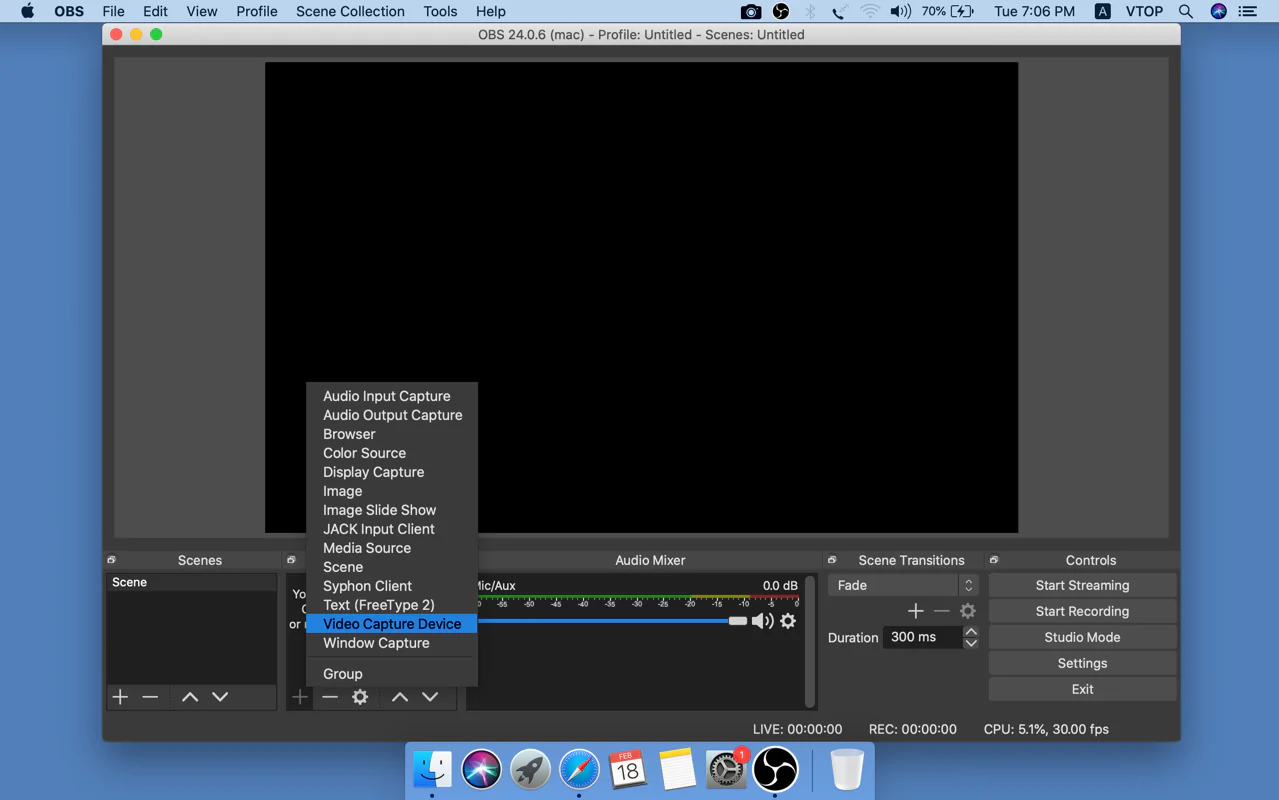This screenshot has width=1279, height=800.
Task: Pop out the Scenes dock icon
Action: click(x=112, y=560)
